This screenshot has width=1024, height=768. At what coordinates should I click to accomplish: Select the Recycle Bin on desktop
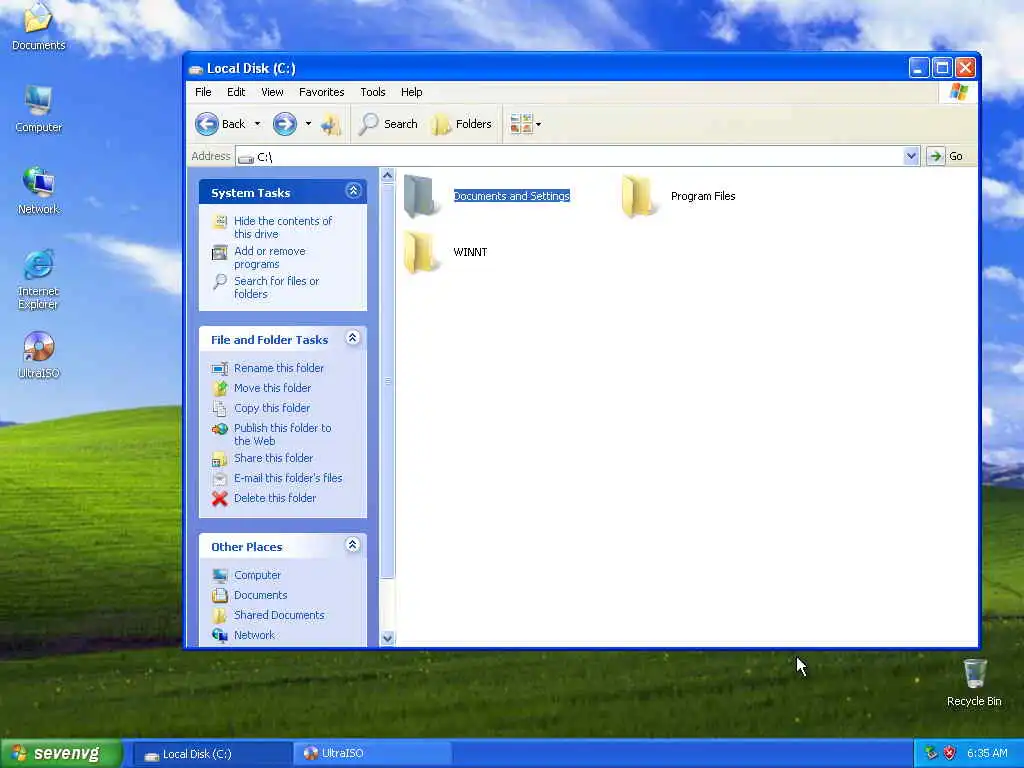point(974,683)
